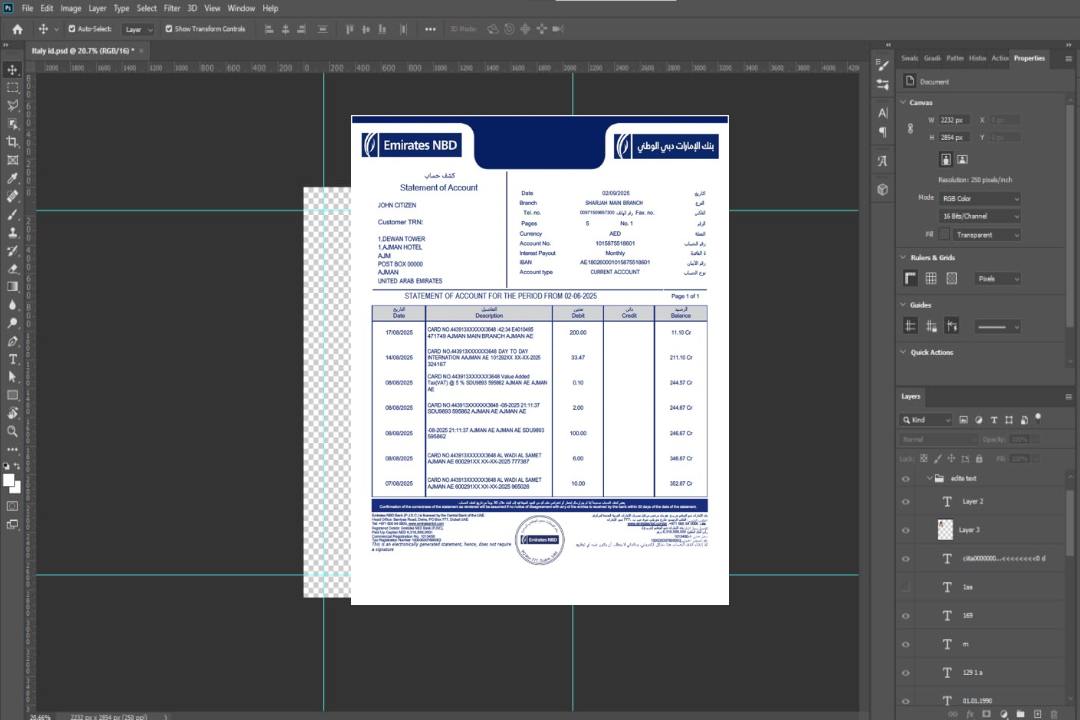1080x720 pixels.
Task: Hide Layer 3 via its eye icon
Action: point(906,531)
